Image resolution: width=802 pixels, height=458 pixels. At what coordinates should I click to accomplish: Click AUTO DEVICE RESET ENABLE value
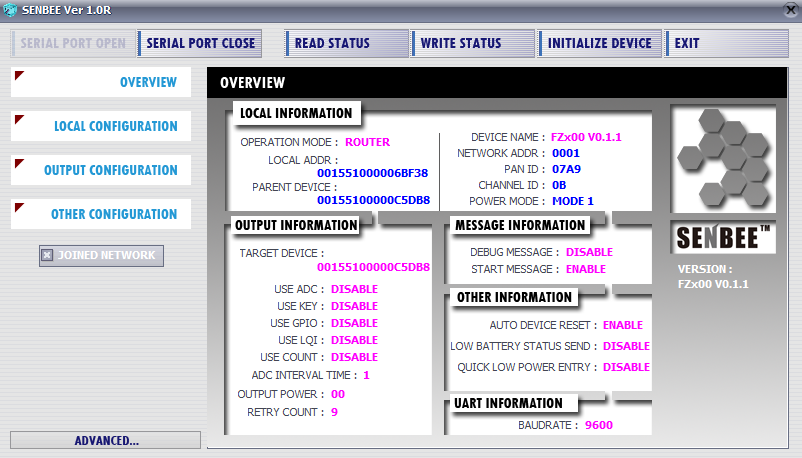(x=623, y=325)
